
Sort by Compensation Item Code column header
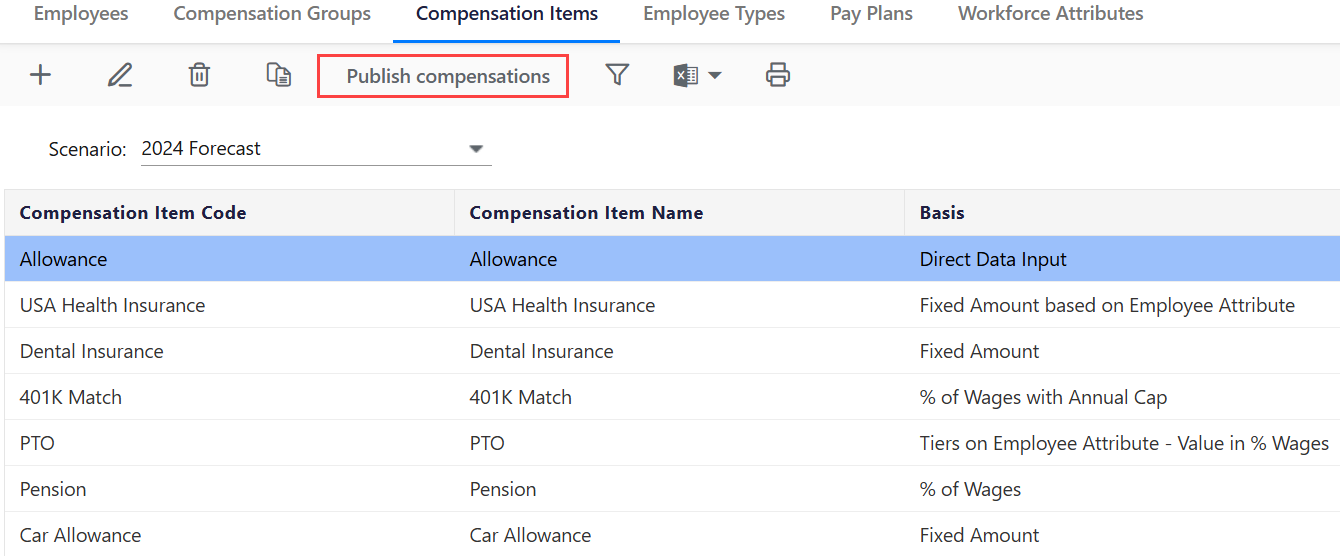(x=133, y=213)
